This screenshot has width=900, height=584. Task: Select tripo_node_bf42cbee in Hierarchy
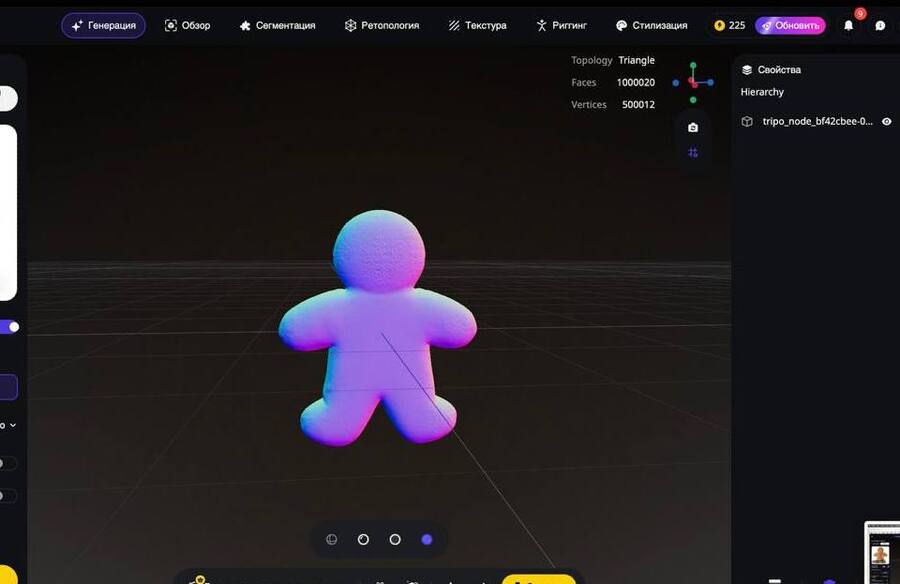point(817,122)
